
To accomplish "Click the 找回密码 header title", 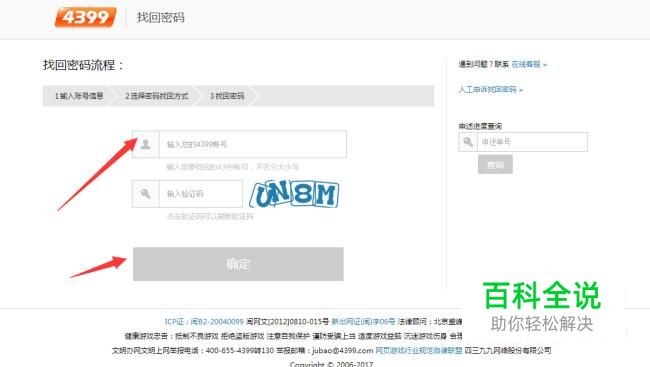I will click(160, 17).
